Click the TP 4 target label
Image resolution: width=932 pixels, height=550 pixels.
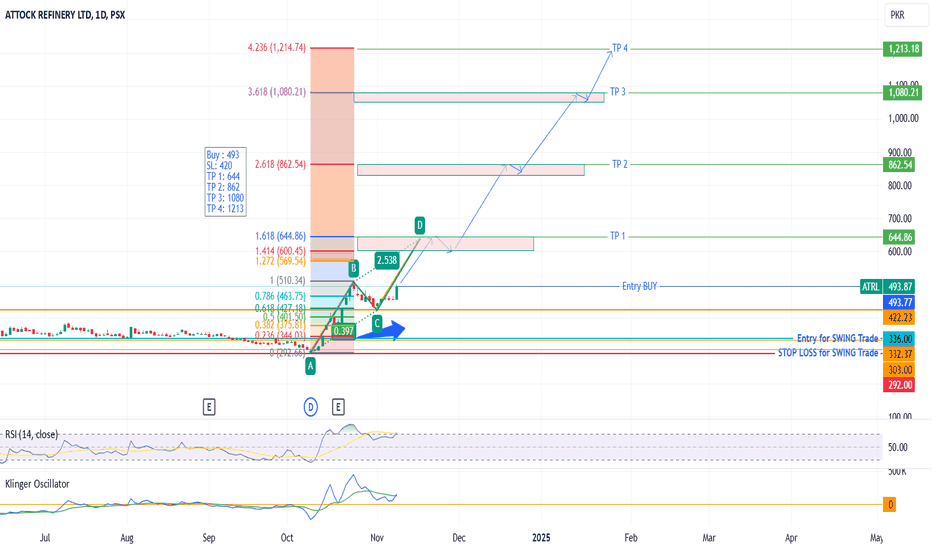[620, 48]
